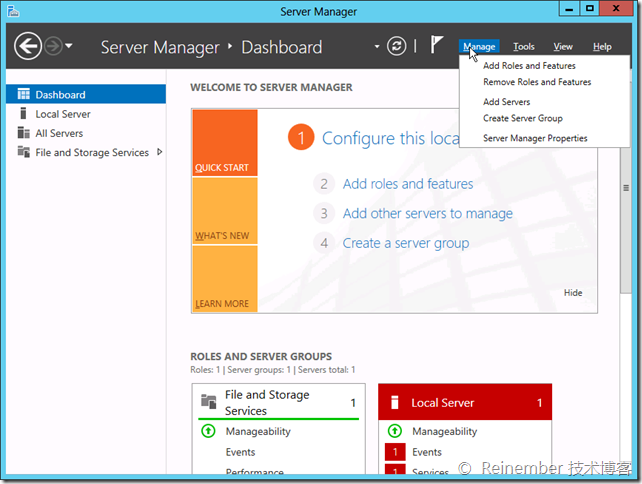This screenshot has width=642, height=484.
Task: Go to All Servers in sidebar
Action: pyautogui.click(x=59, y=133)
